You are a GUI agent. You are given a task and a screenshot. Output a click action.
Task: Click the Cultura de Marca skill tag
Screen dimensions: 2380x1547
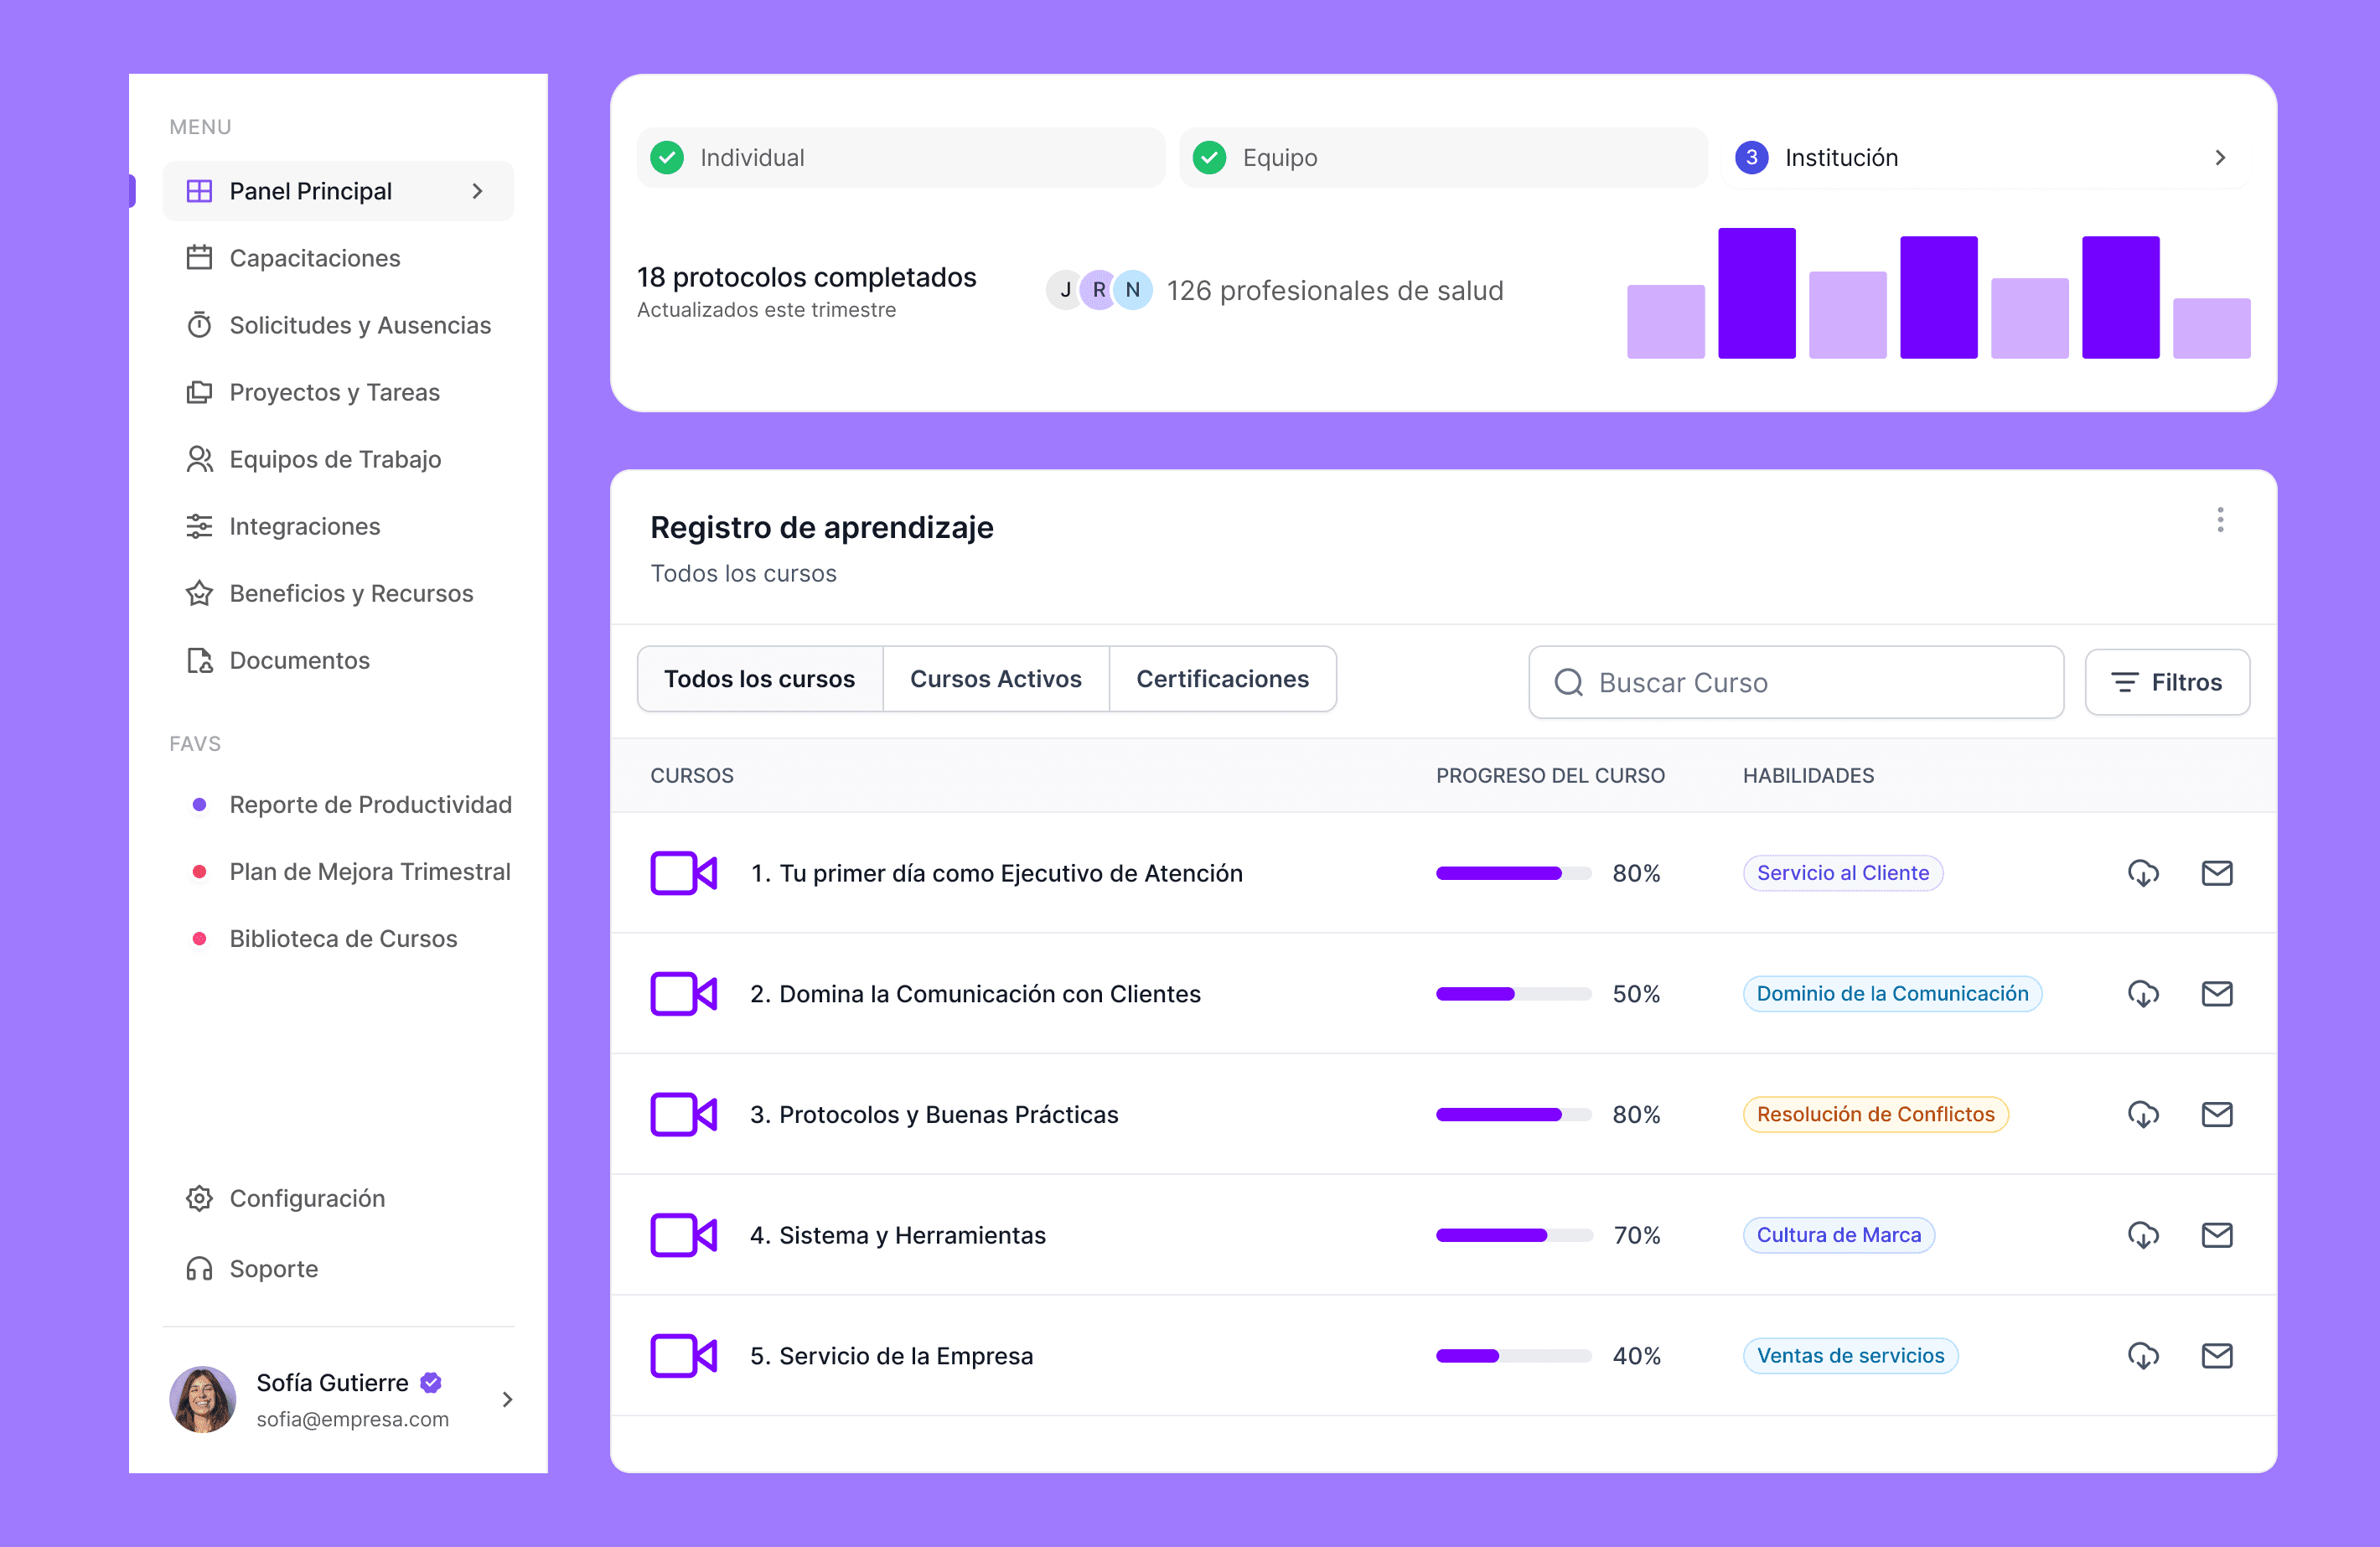point(1839,1235)
